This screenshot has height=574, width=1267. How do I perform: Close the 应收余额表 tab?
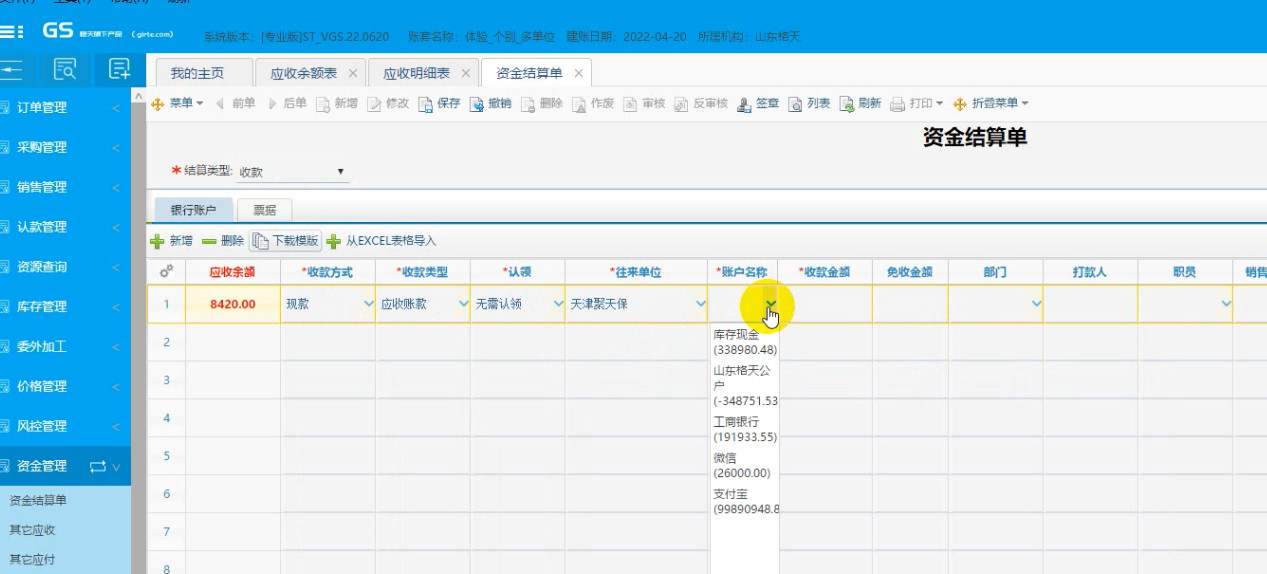coord(352,74)
